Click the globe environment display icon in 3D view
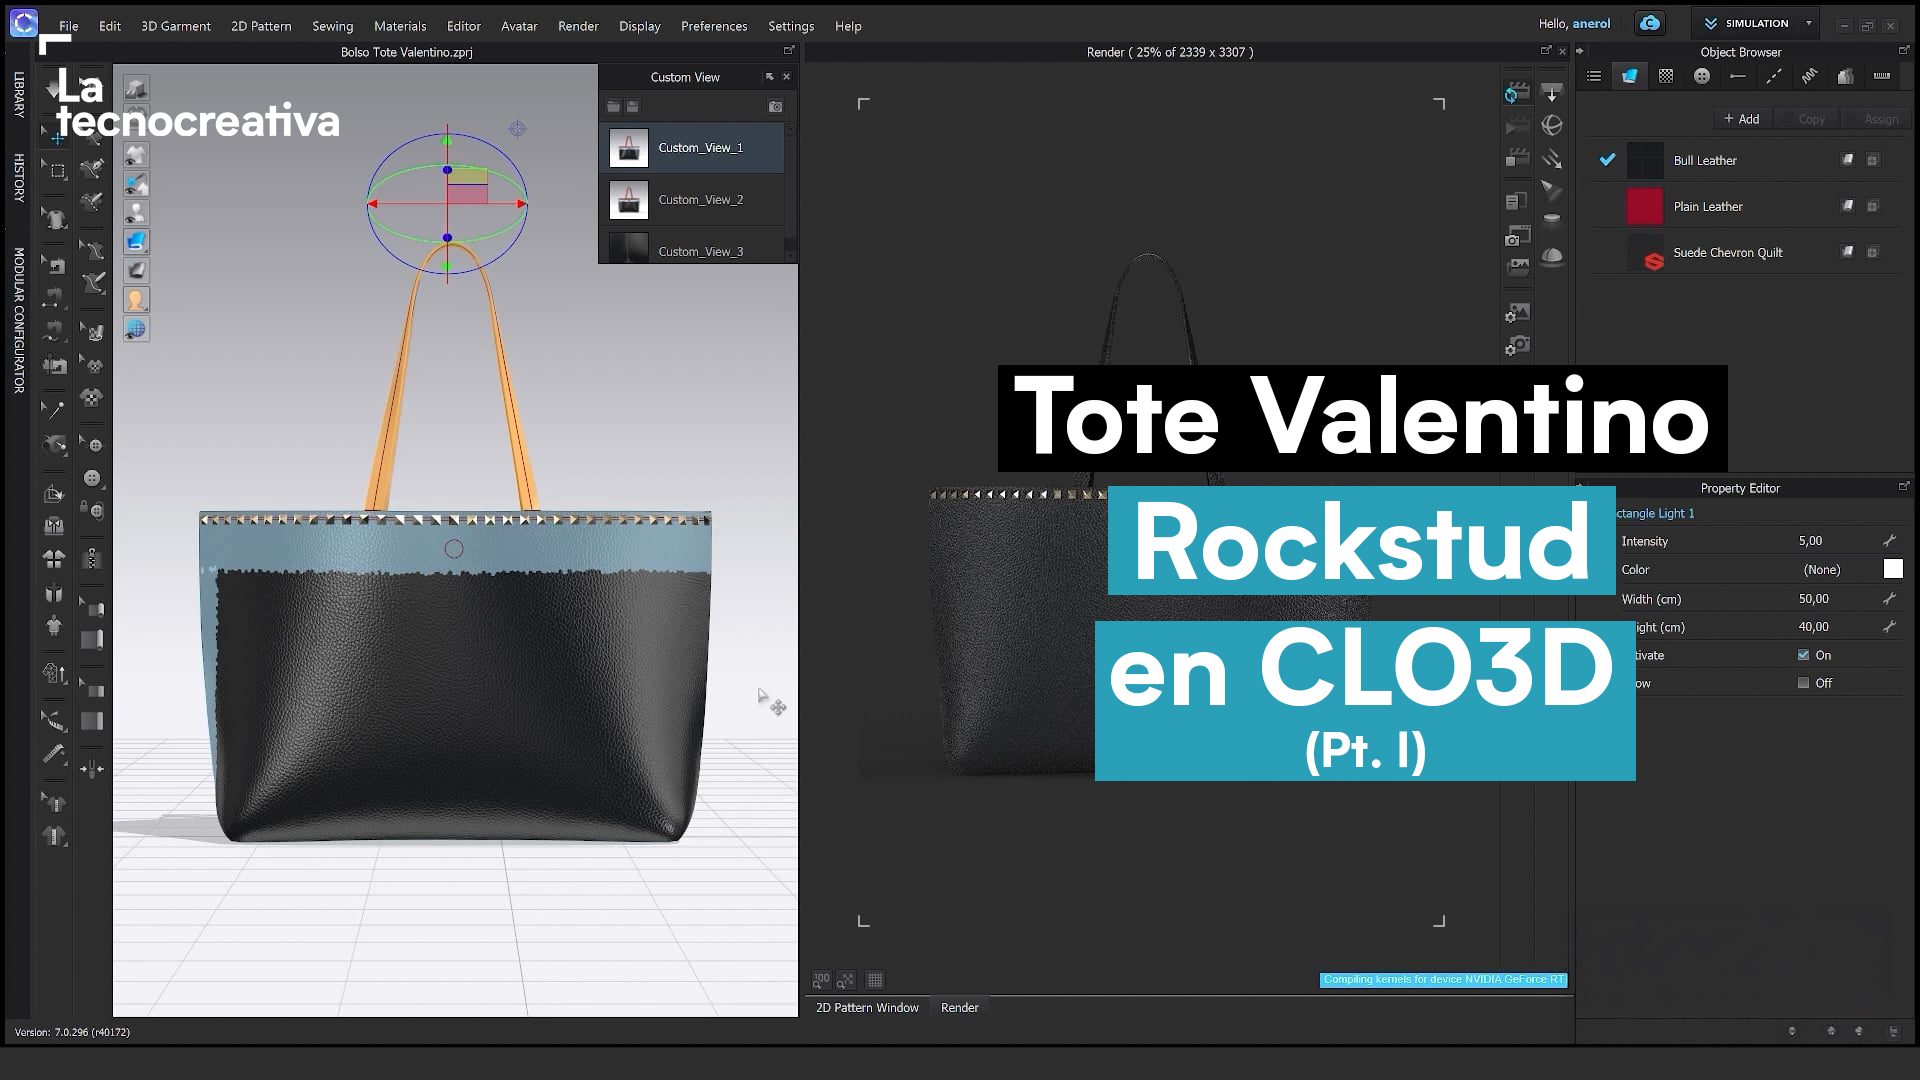This screenshot has height=1080, width=1920. pos(137,328)
